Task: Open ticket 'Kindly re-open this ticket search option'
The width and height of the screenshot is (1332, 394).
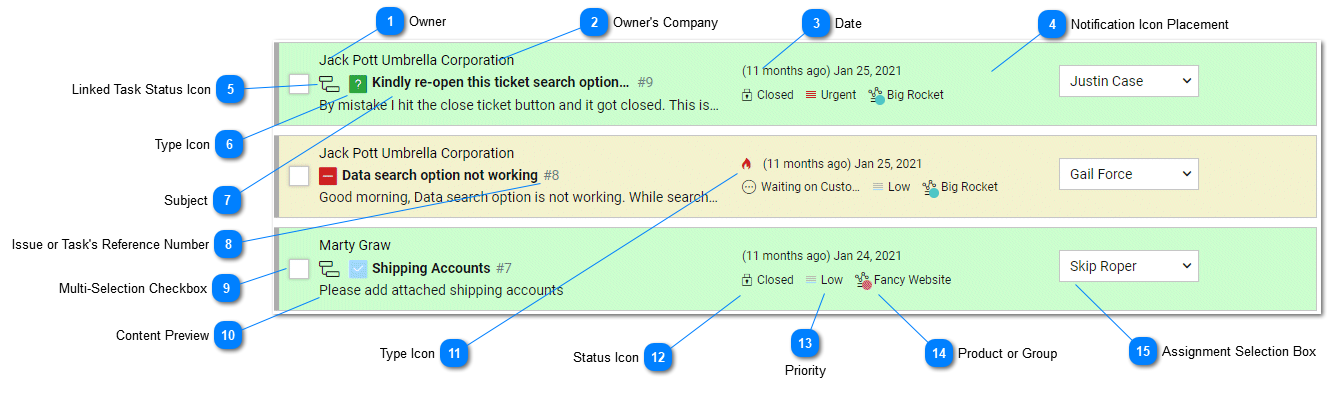Action: [500, 82]
